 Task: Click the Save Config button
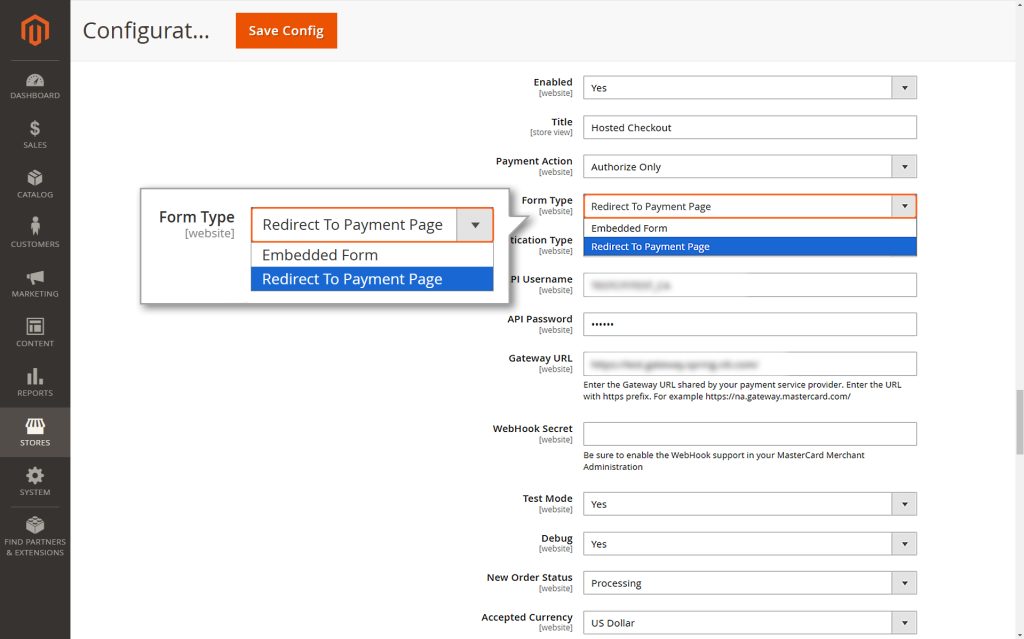click(286, 30)
